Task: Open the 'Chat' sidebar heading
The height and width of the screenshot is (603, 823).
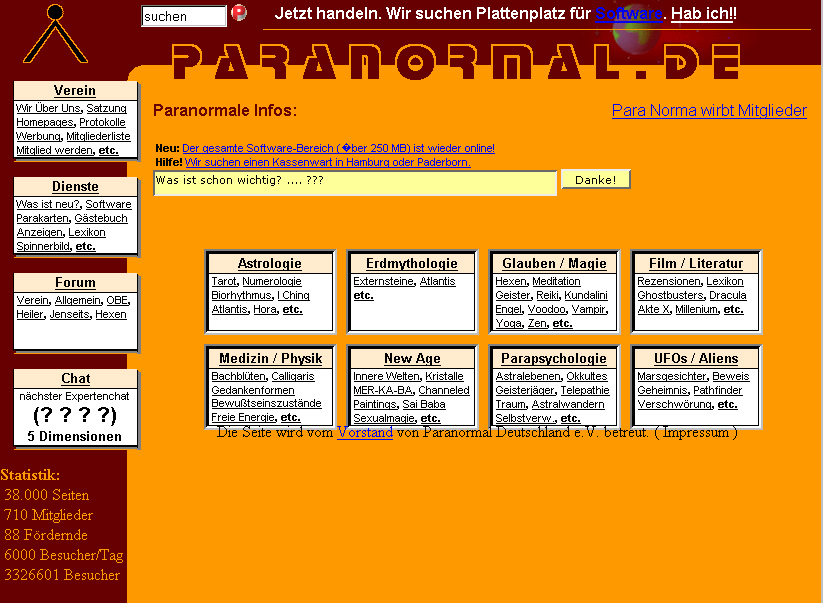Action: (x=76, y=378)
